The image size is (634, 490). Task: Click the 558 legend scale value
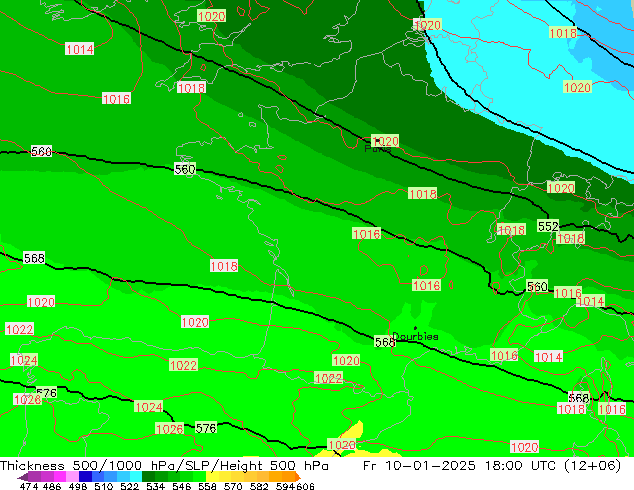pyautogui.click(x=207, y=486)
